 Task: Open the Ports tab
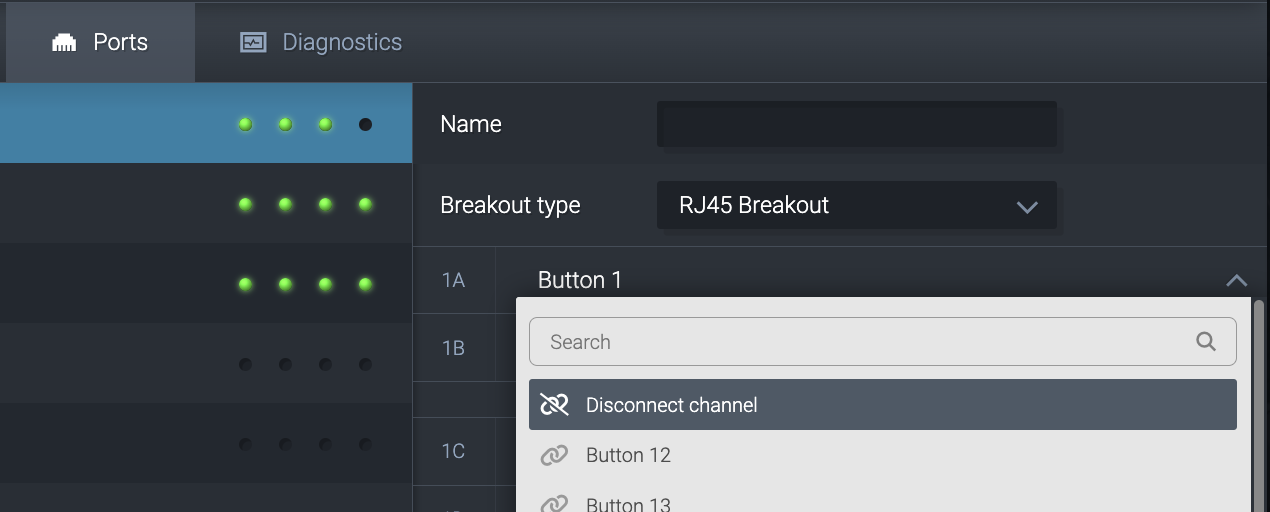pyautogui.click(x=100, y=43)
